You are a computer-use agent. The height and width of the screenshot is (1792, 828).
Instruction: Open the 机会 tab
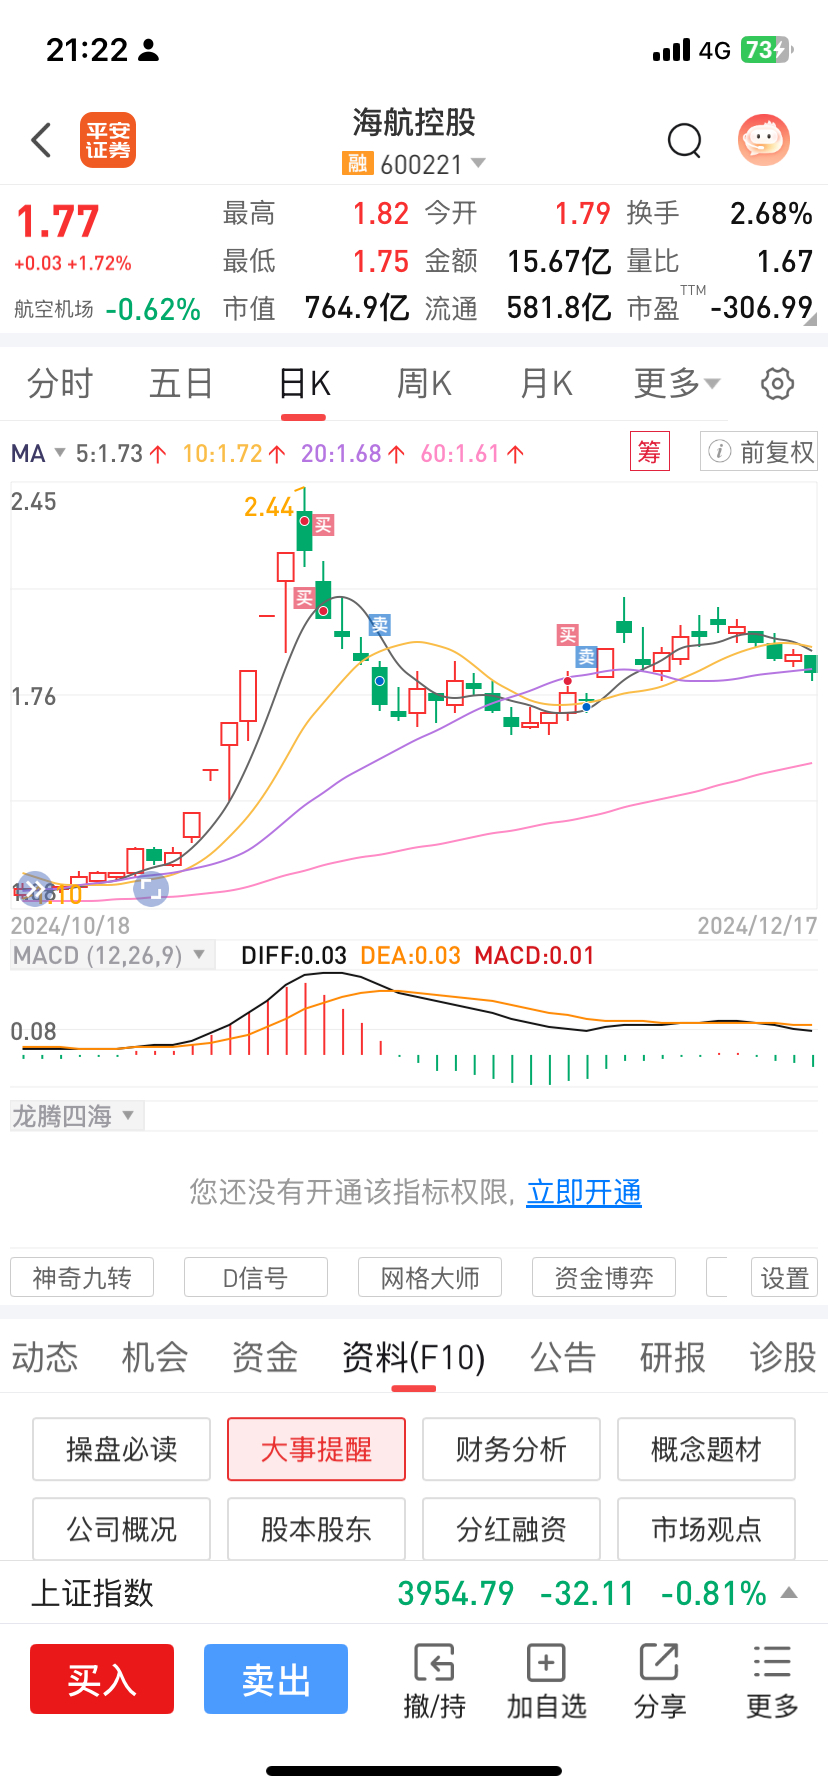155,1357
